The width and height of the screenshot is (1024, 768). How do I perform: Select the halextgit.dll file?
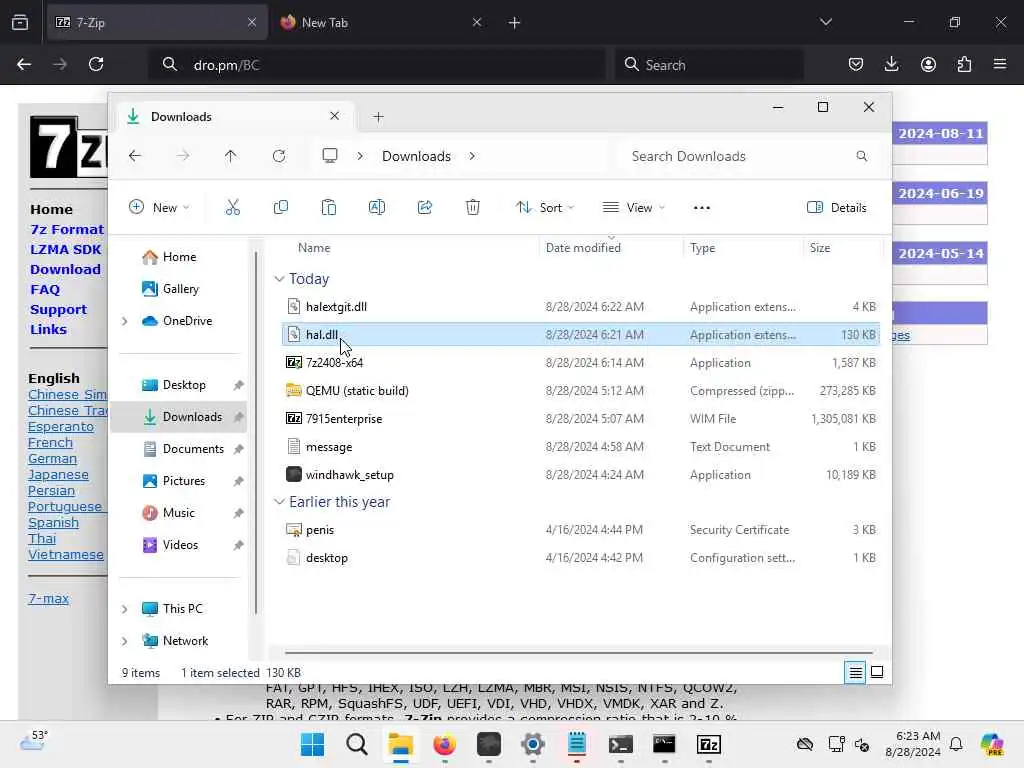580,307
